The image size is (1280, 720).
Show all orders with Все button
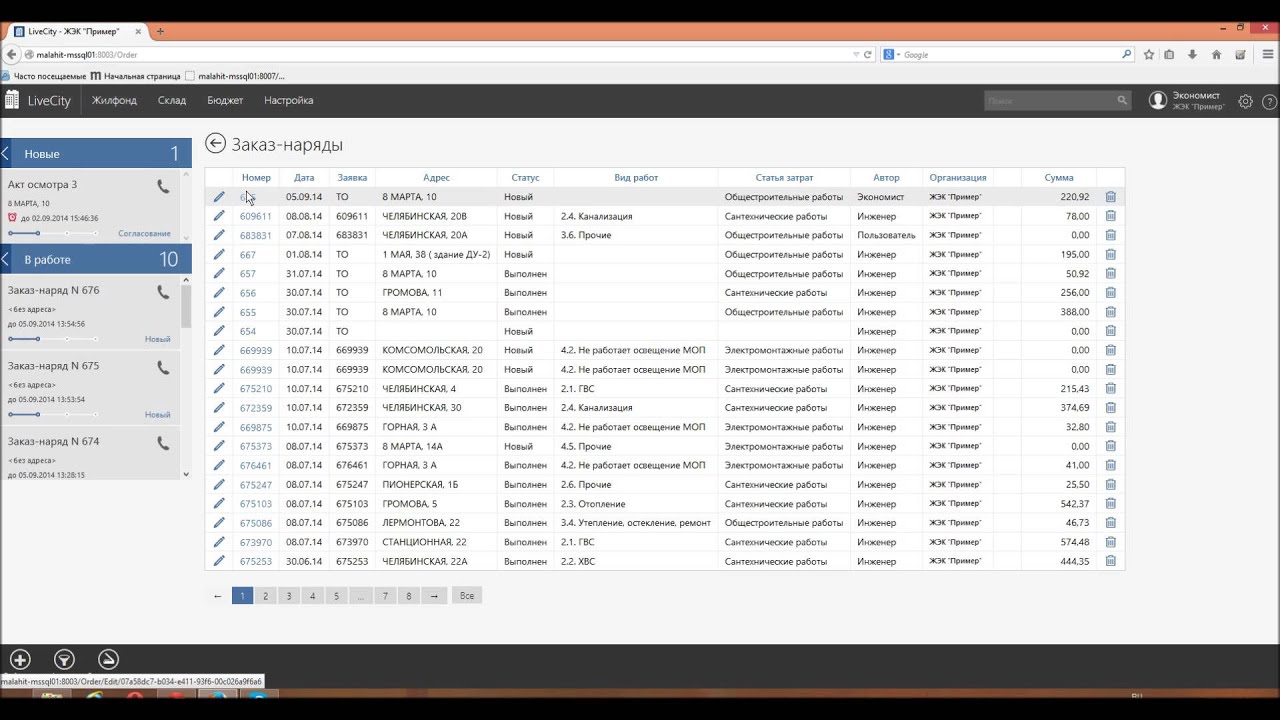[467, 595]
